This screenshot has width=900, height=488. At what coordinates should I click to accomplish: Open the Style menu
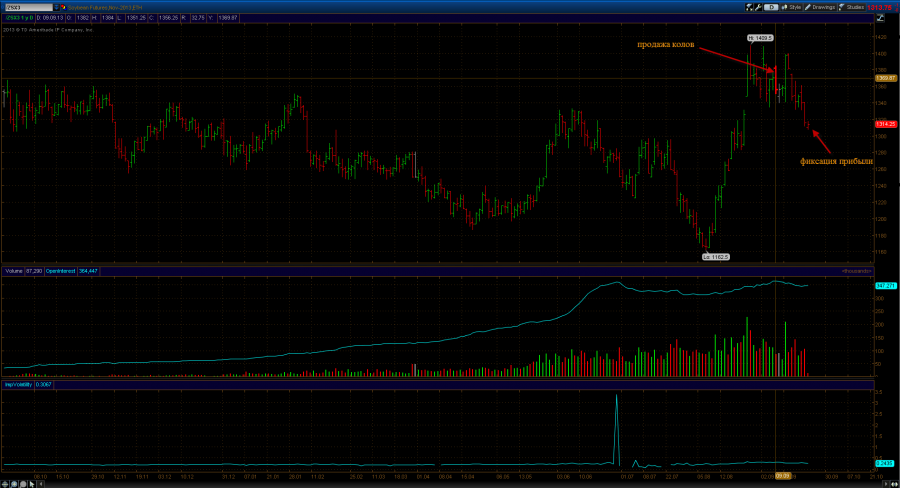[792, 7]
